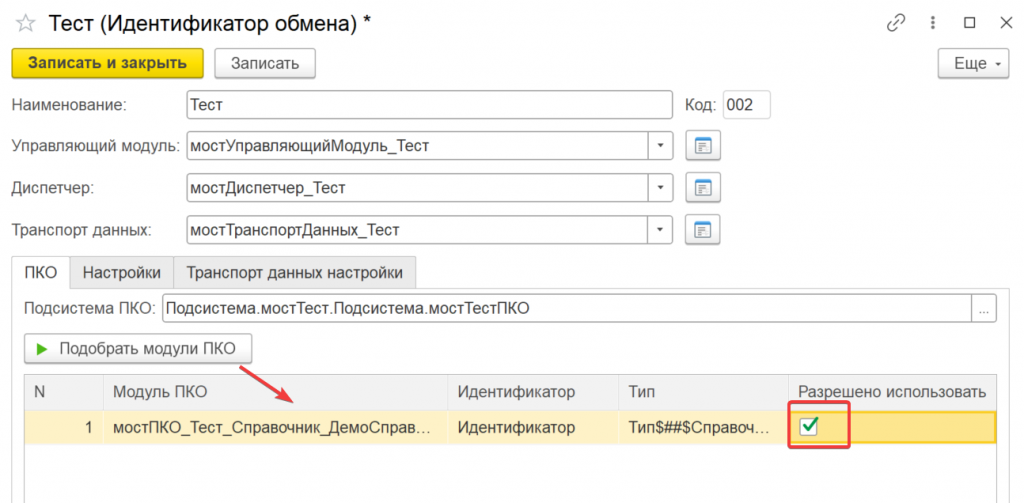Click the Наименование text field
Viewport: 1024px width, 503px height.
(x=430, y=105)
